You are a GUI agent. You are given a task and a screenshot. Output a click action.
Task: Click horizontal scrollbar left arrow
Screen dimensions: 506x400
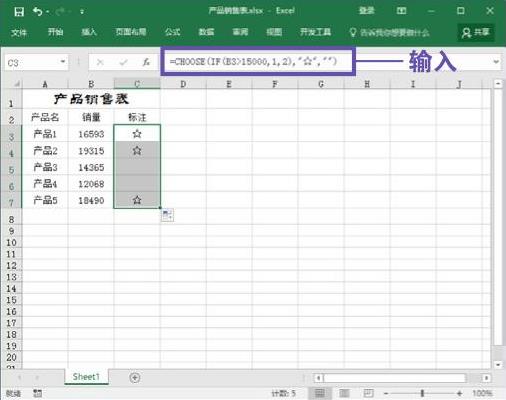[318, 378]
